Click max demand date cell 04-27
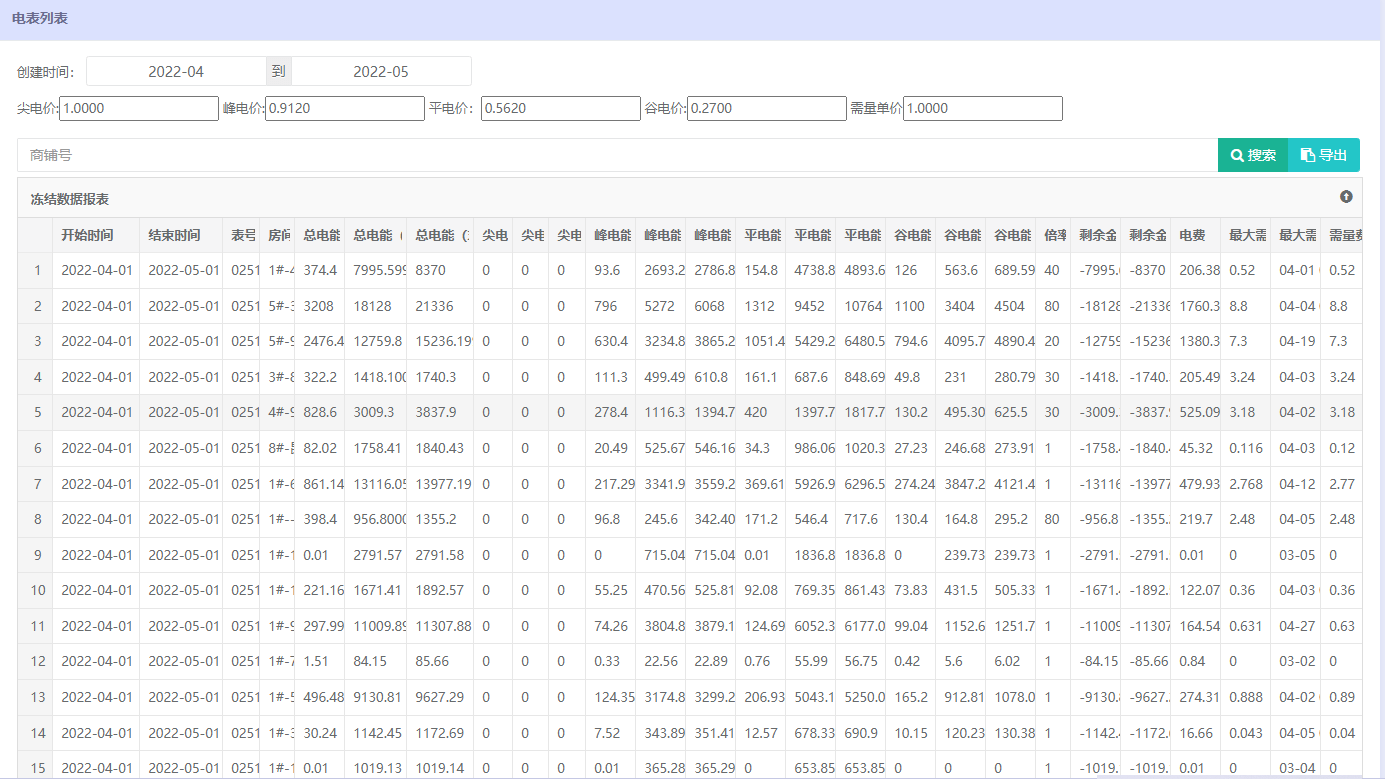Viewport: 1385px width, 779px height. pyautogui.click(x=1295, y=626)
